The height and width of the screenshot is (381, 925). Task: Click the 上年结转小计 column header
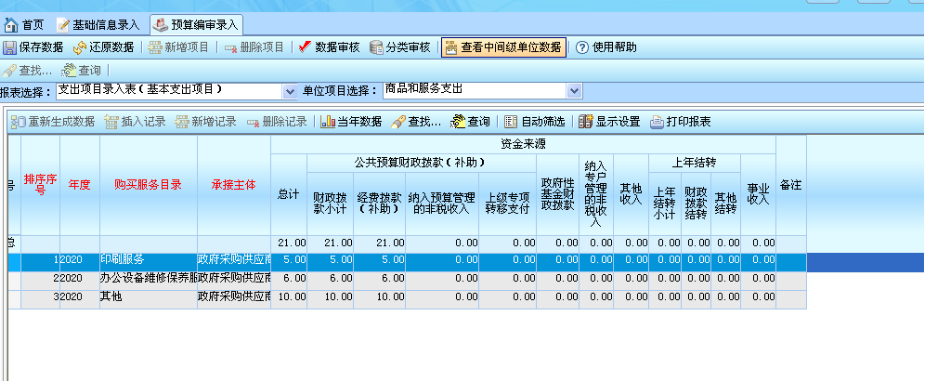pos(665,203)
